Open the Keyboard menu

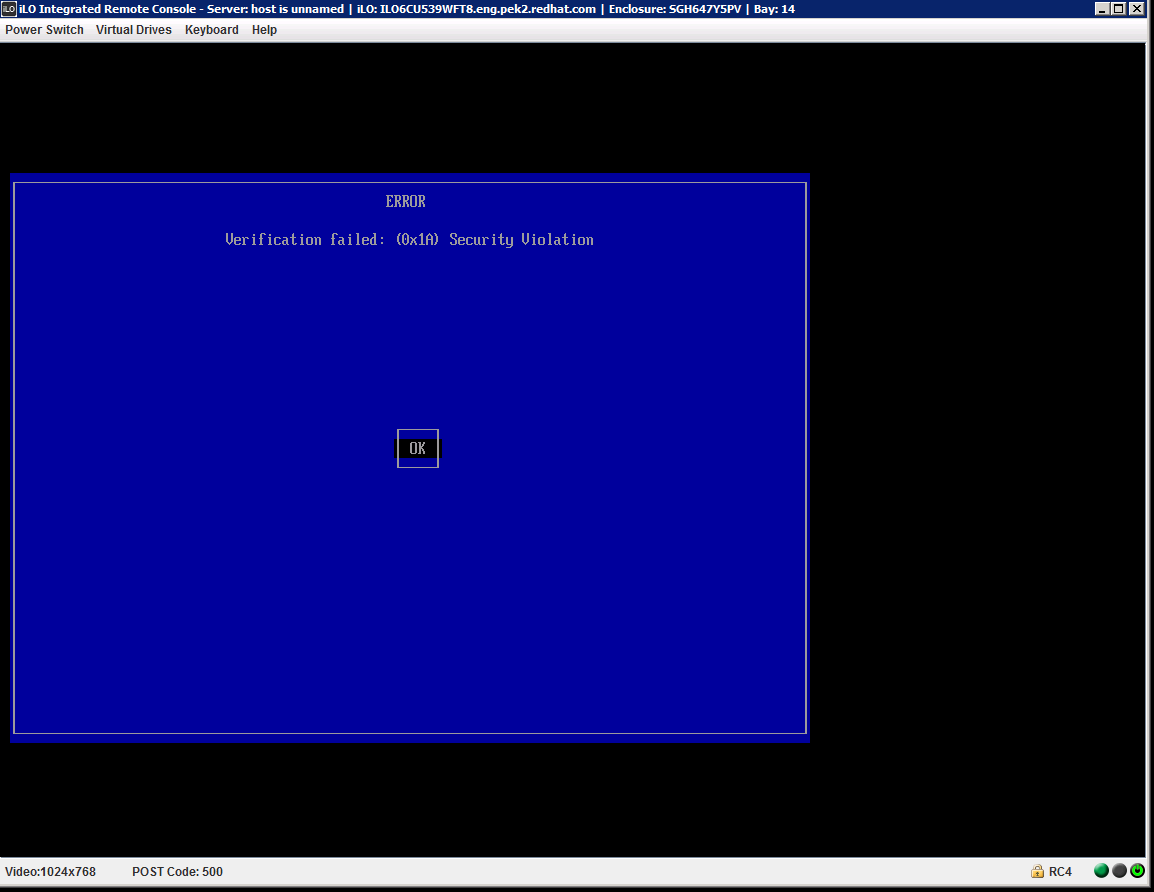[x=212, y=30]
